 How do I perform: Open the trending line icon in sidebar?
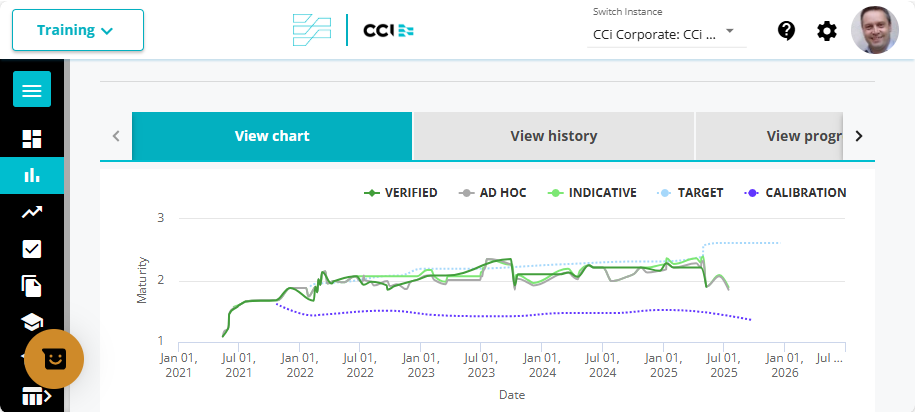[32, 212]
